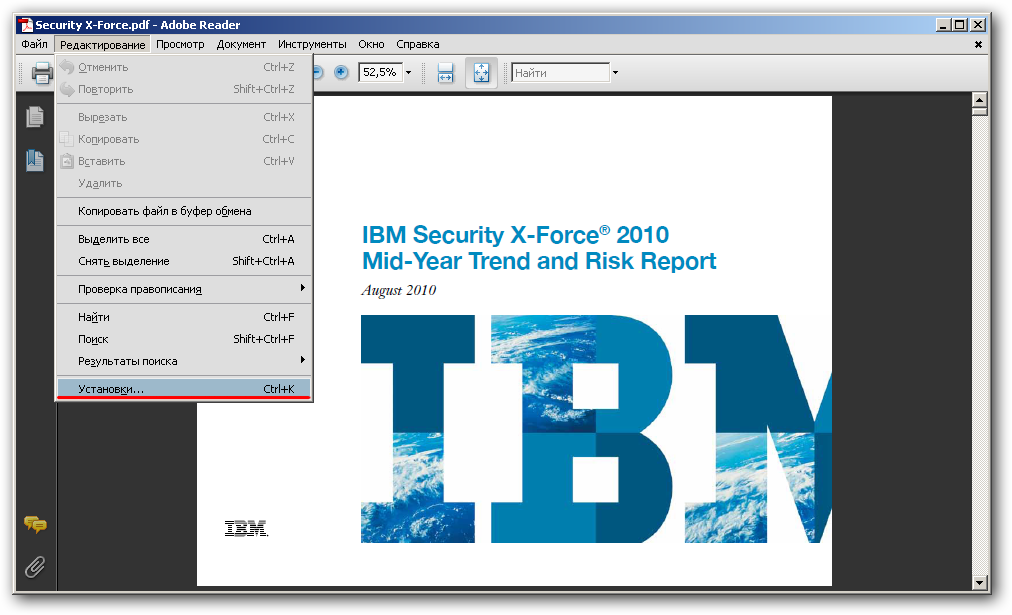Open the Comments panel icon
Viewport: 1012px width, 615px height.
pyautogui.click(x=35, y=524)
